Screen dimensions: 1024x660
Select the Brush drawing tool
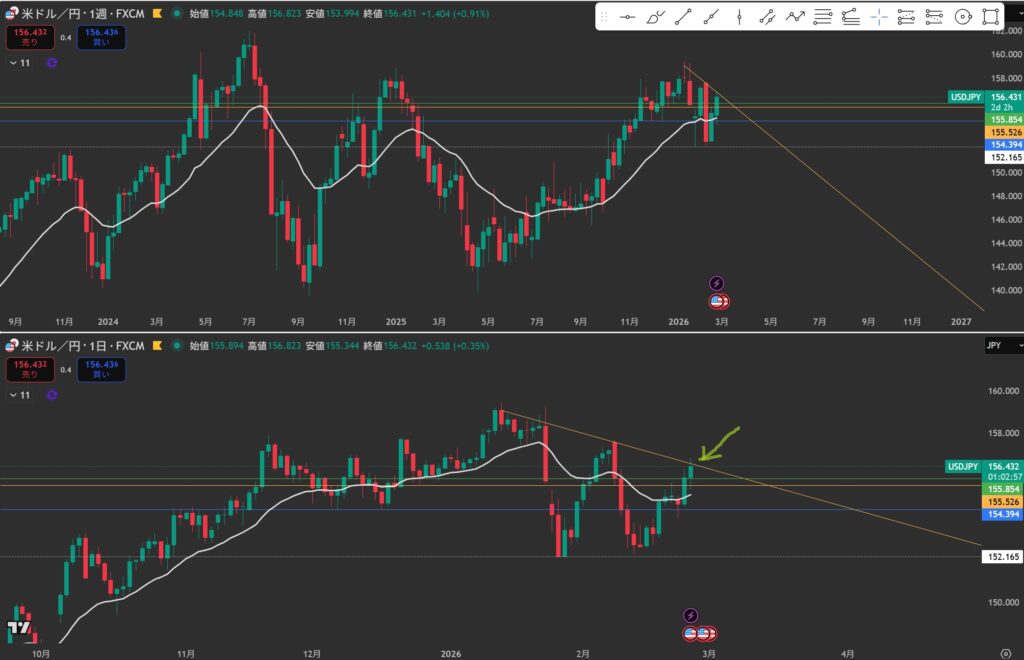[x=655, y=17]
